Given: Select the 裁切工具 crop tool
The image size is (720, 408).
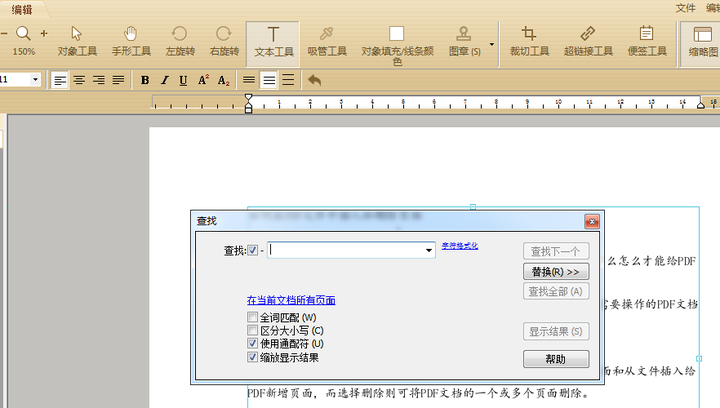Looking at the screenshot, I should (529, 41).
